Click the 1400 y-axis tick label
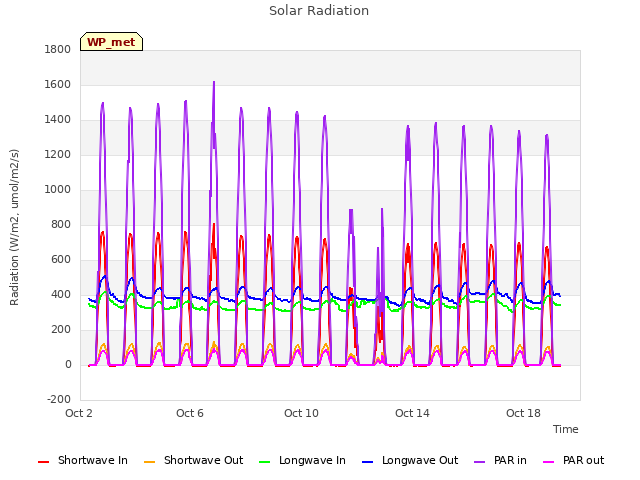Image resolution: width=640 pixels, height=480 pixels. pyautogui.click(x=58, y=120)
